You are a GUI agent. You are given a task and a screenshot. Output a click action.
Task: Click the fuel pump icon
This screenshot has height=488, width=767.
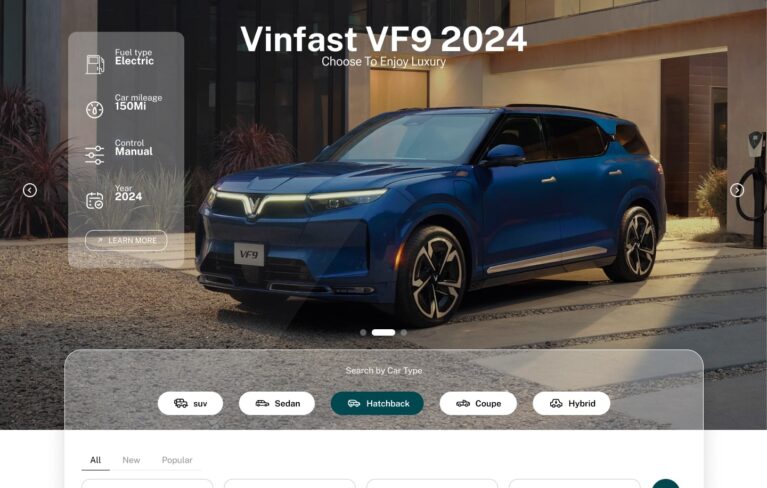95,65
